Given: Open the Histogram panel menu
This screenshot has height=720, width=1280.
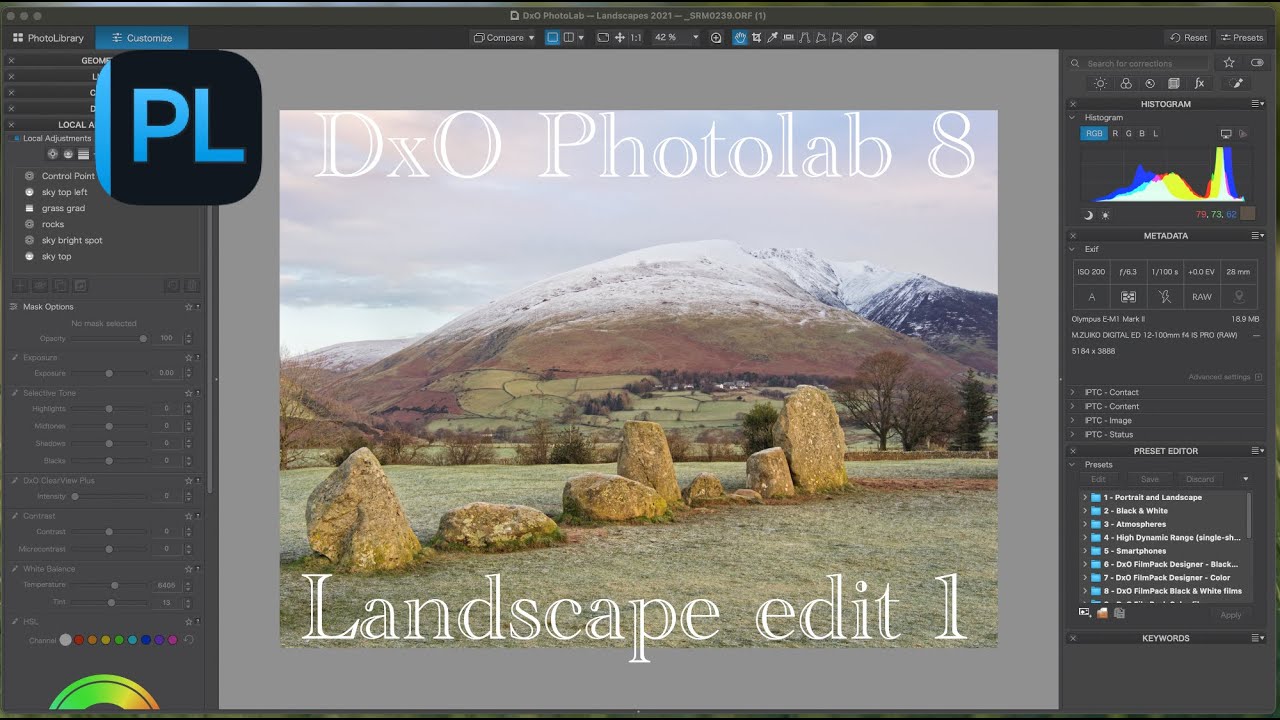Looking at the screenshot, I should click(1257, 103).
